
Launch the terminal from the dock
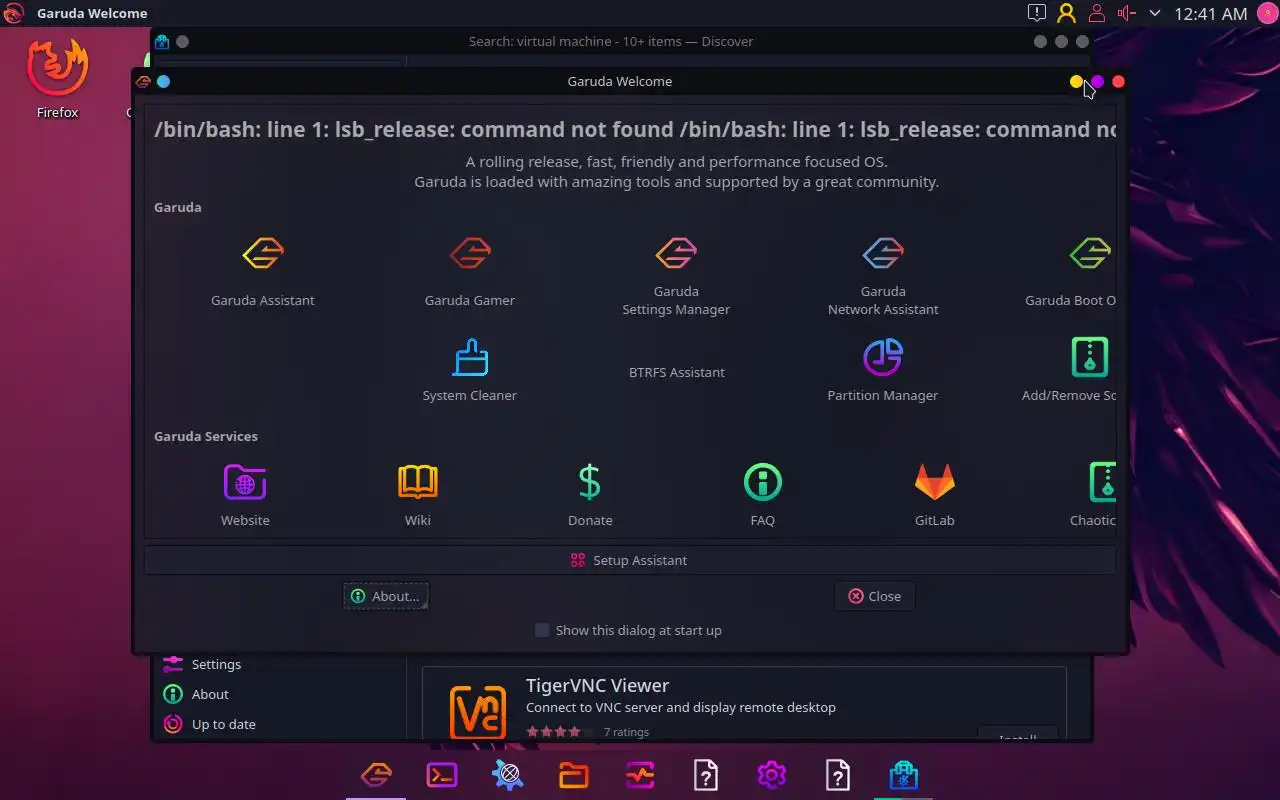coord(442,775)
